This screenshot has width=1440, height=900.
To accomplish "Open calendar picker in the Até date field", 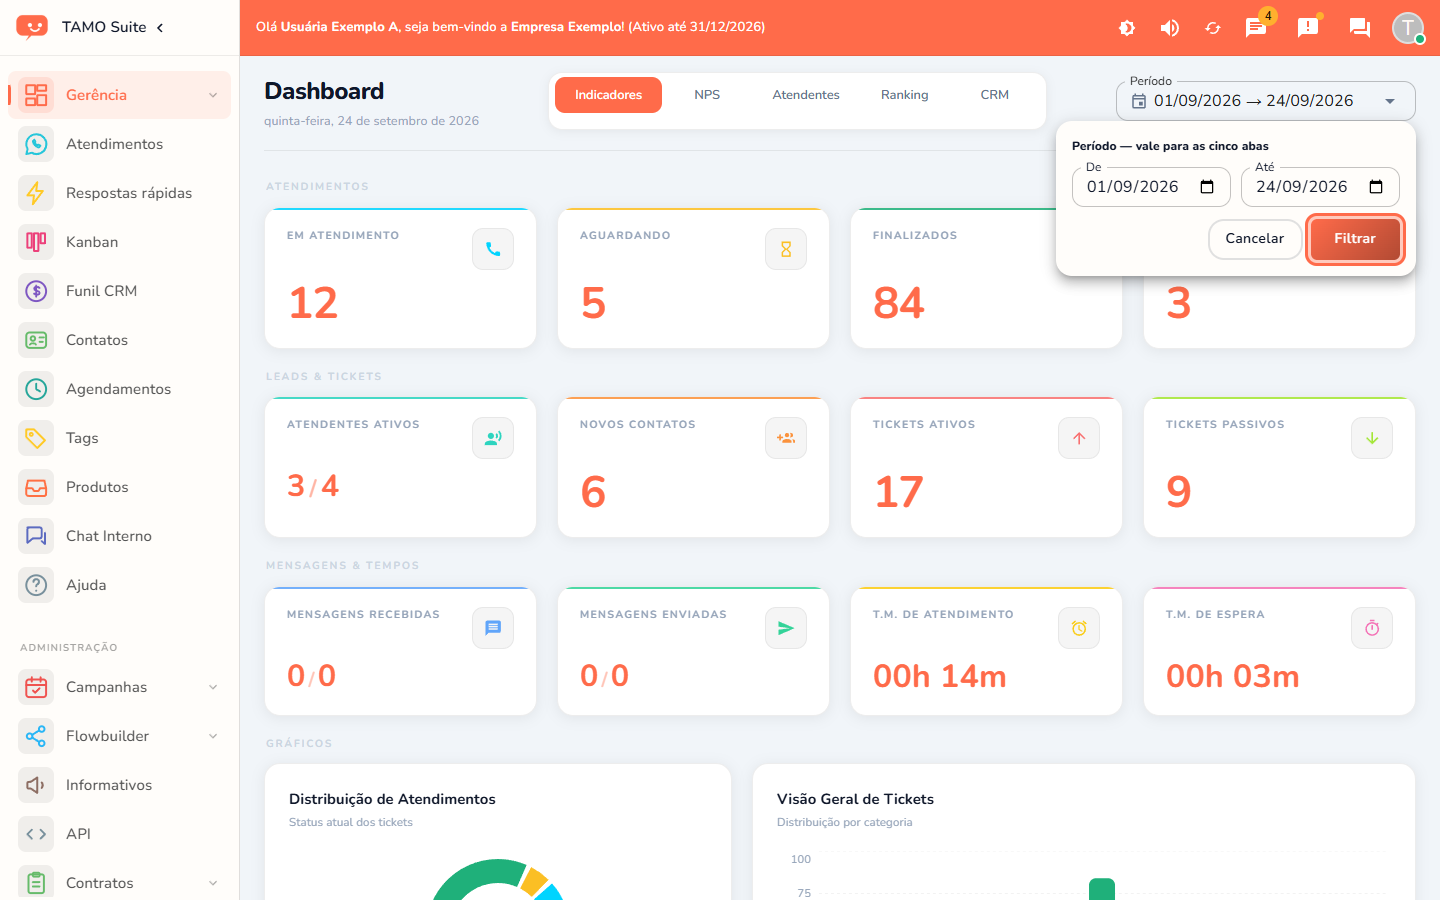I will (1376, 187).
